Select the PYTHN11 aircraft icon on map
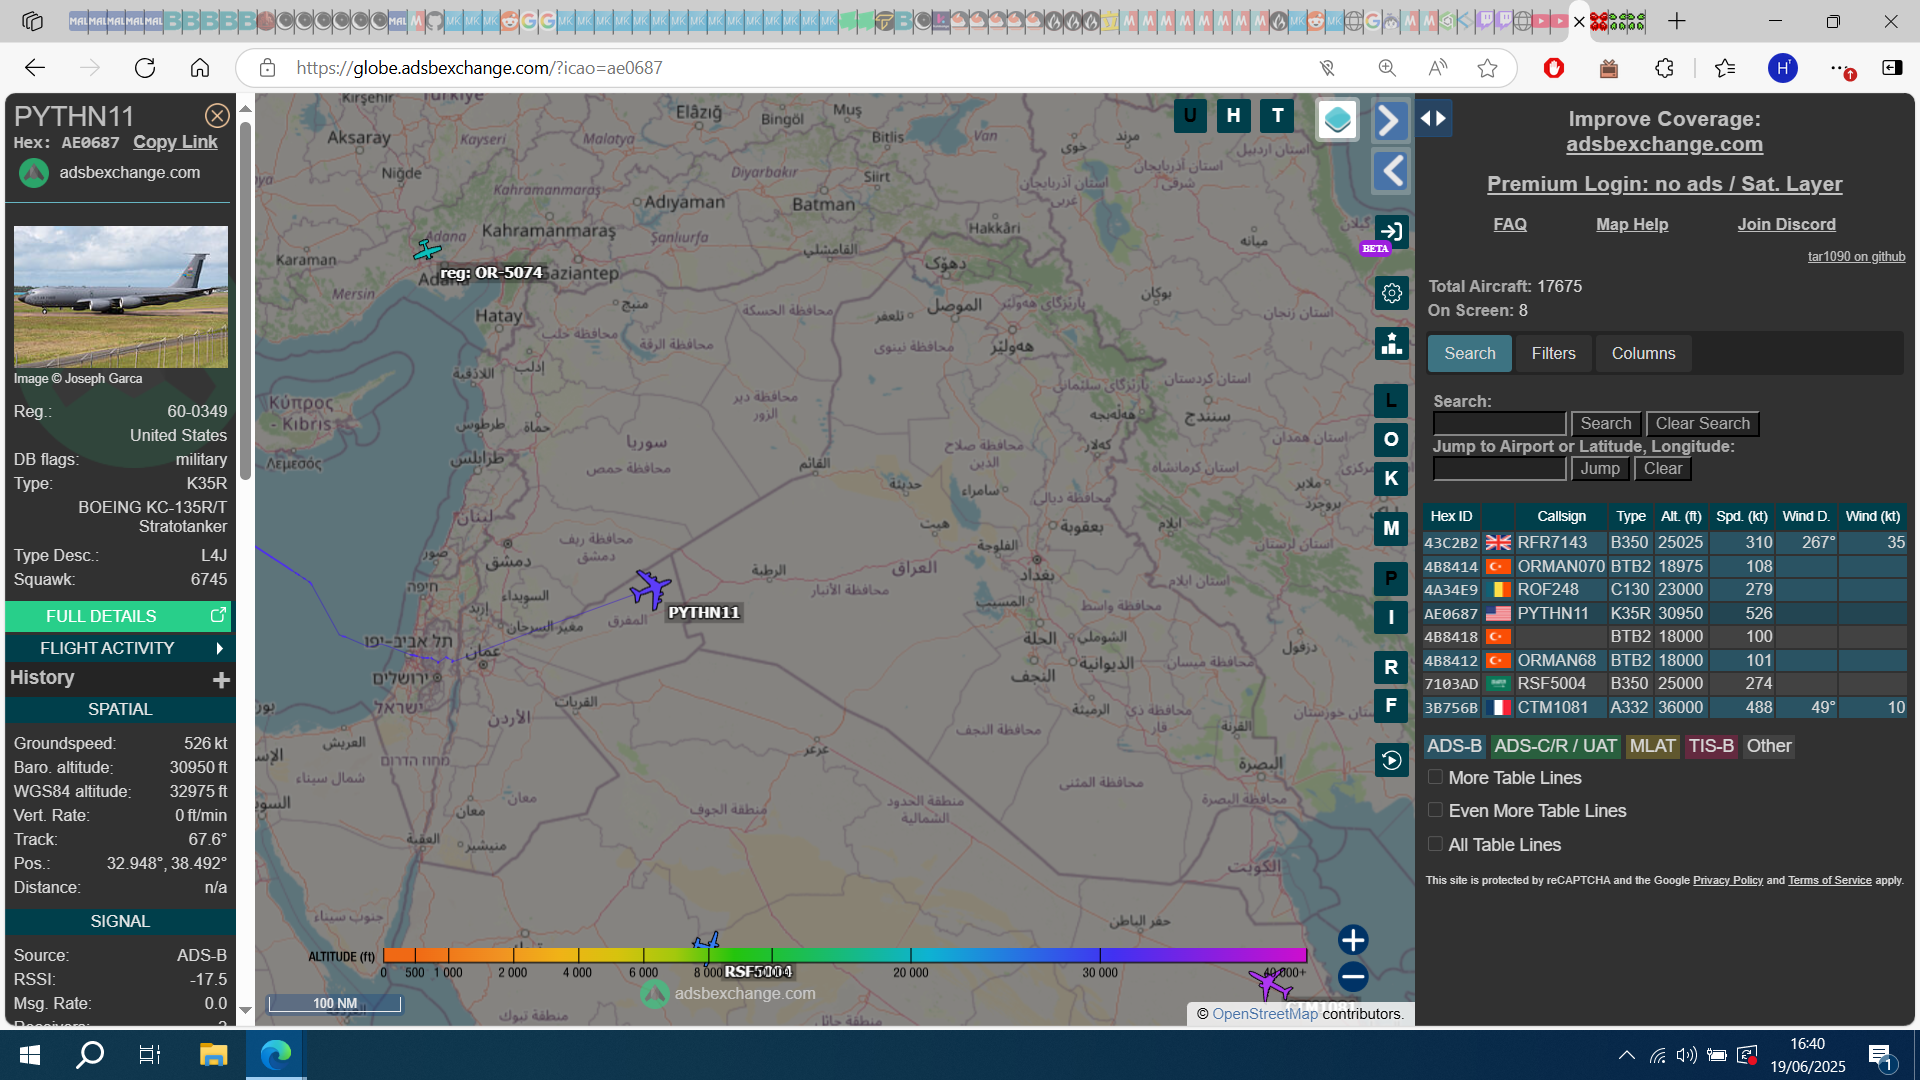Image resolution: width=1920 pixels, height=1080 pixels. coord(650,589)
